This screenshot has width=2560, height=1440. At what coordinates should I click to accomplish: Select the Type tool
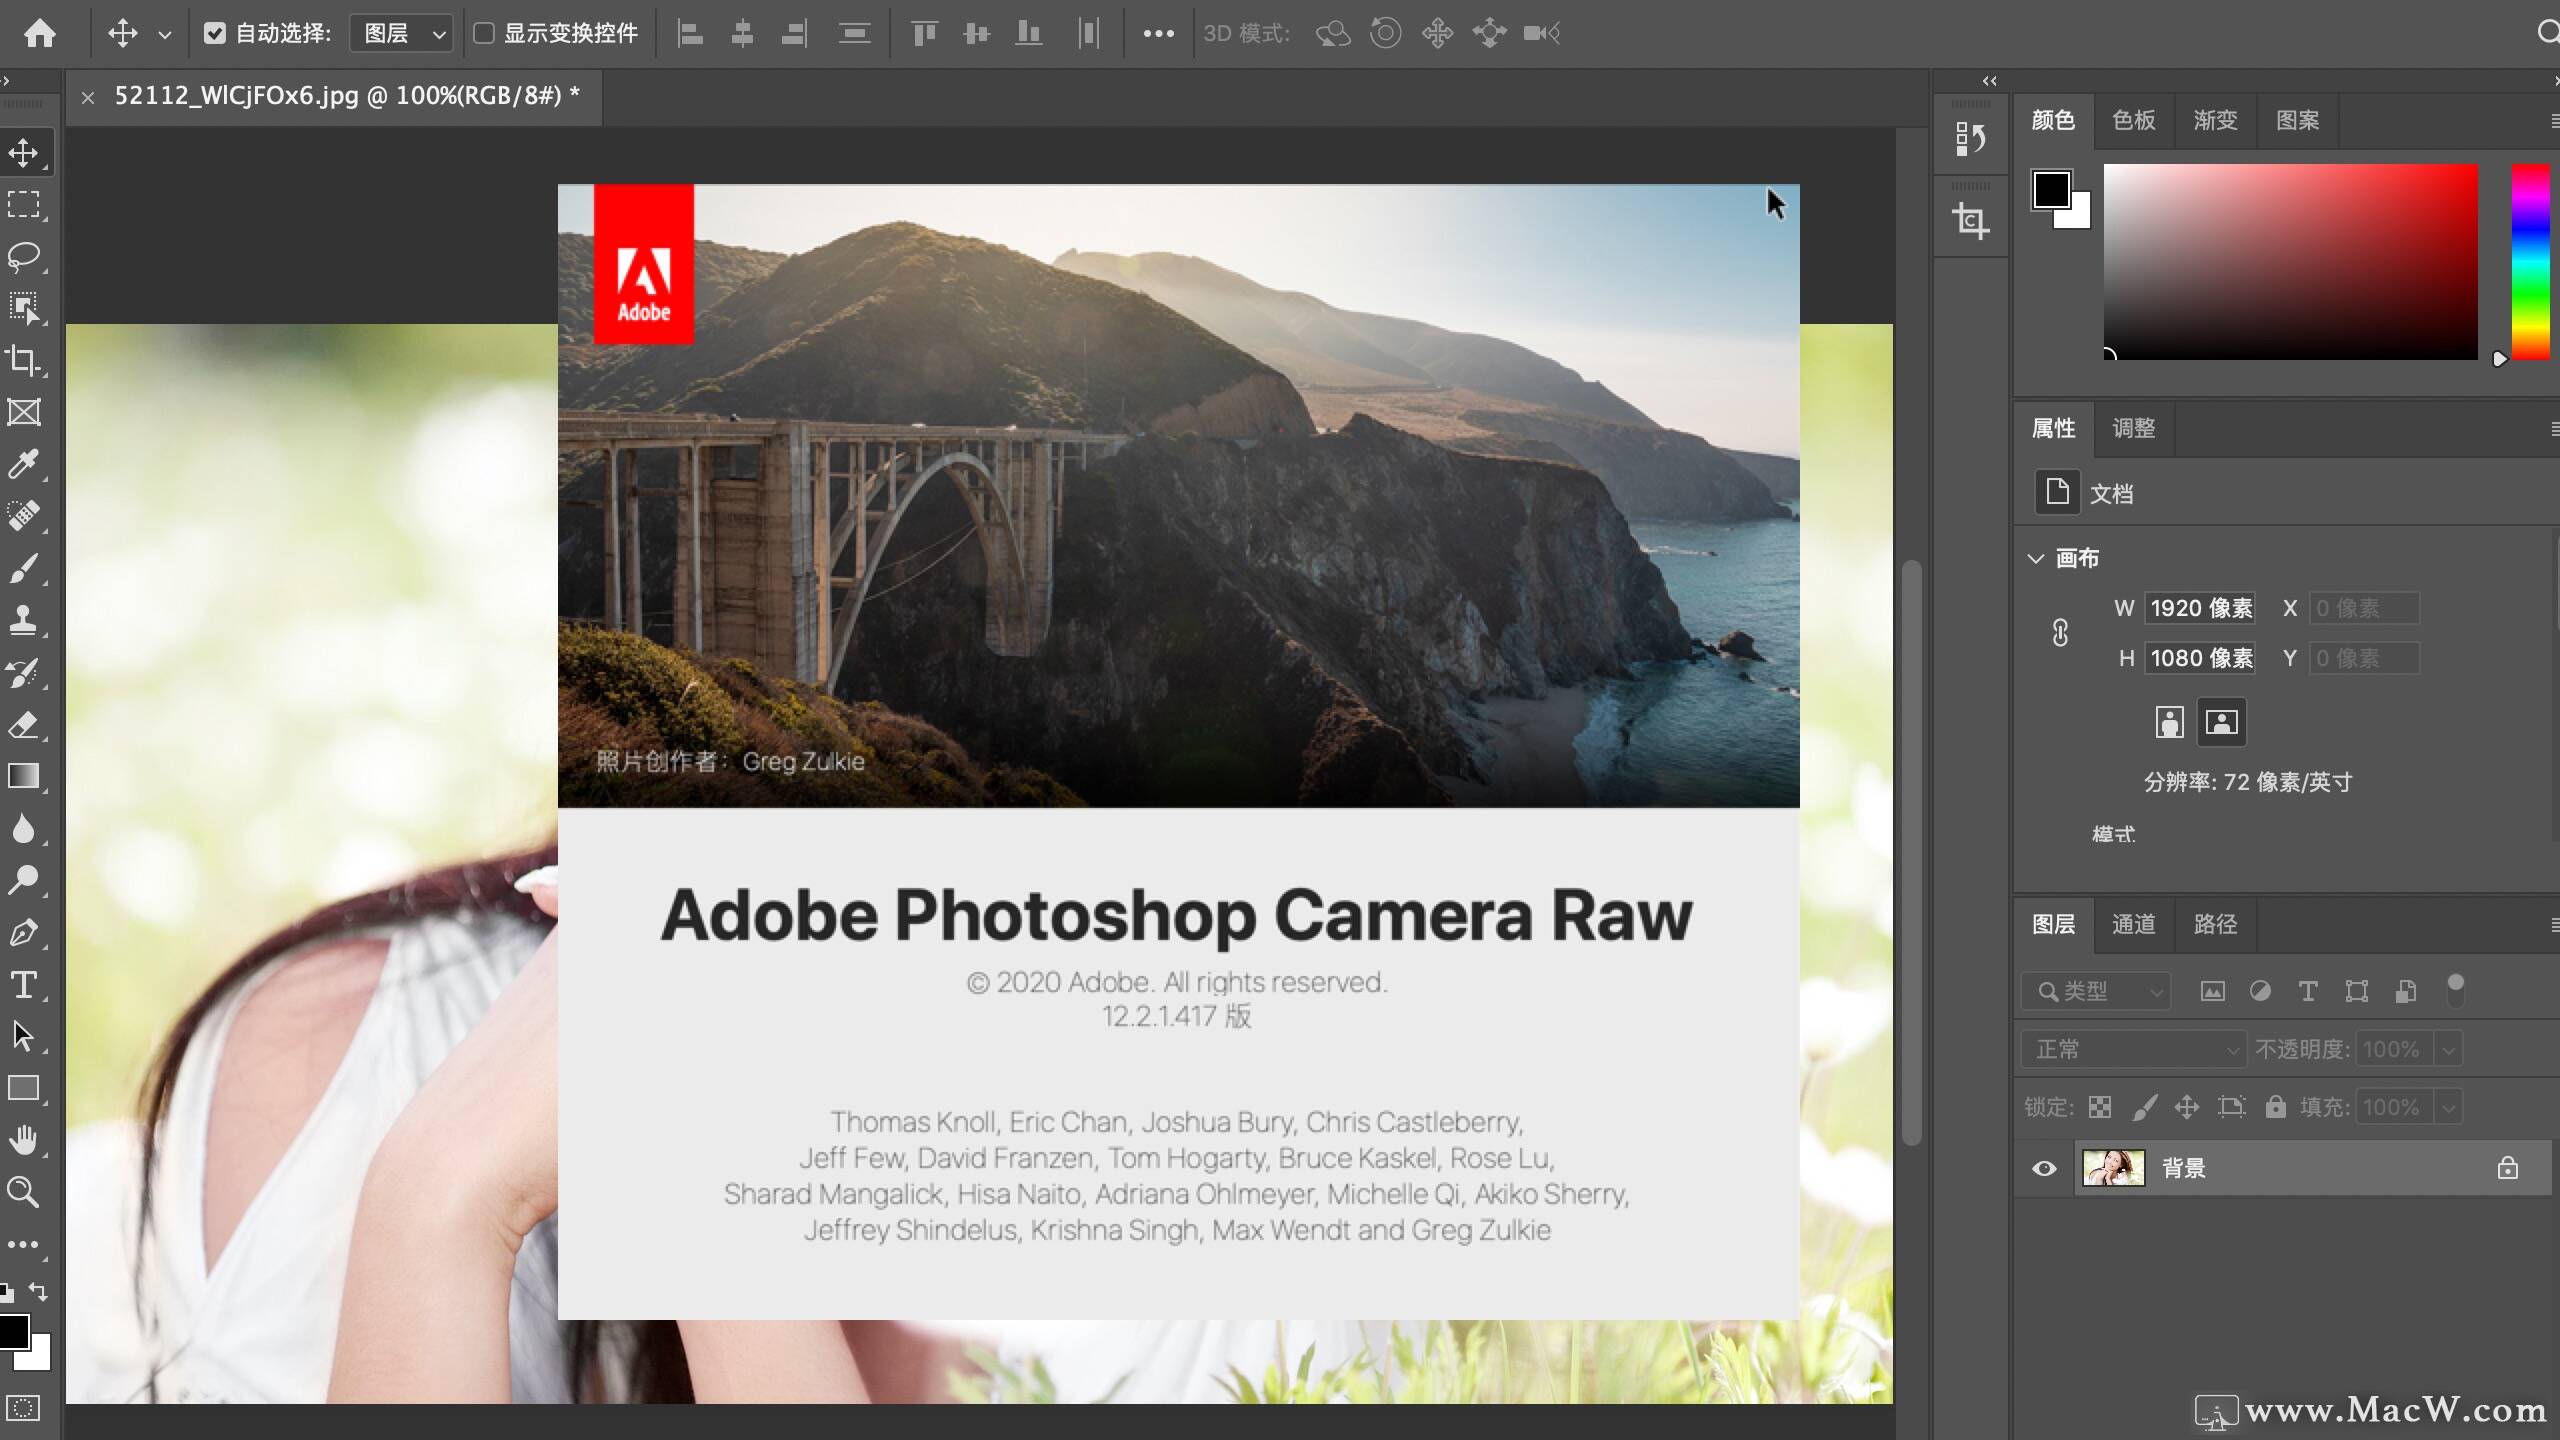pos(24,985)
